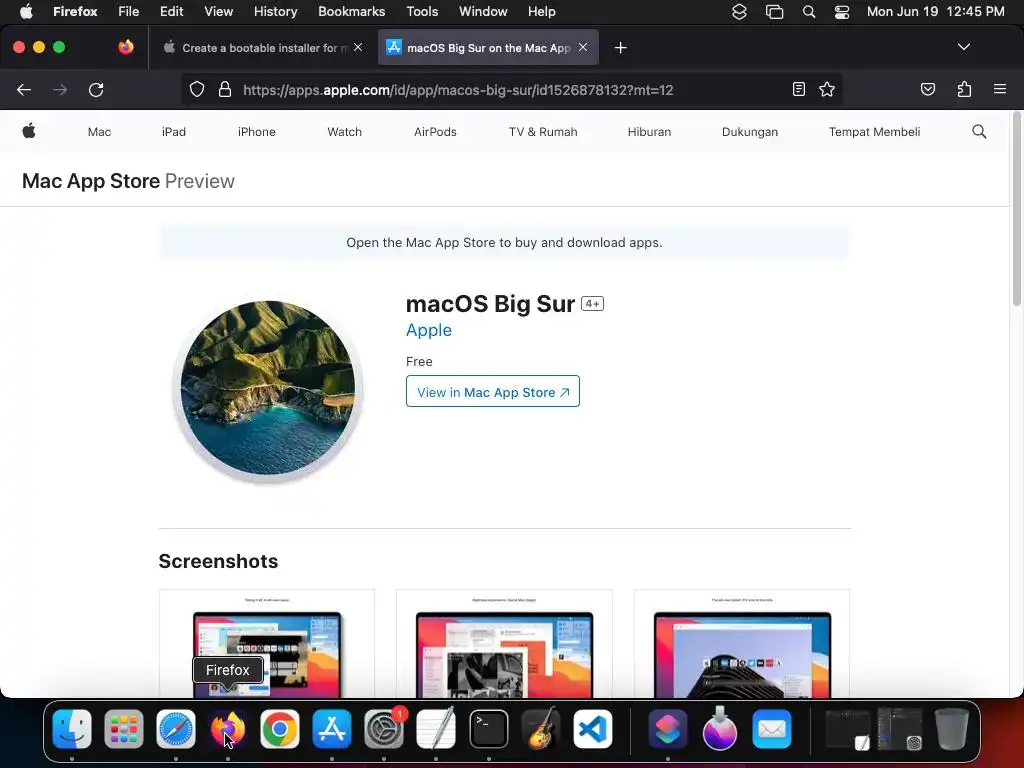Open Dukungan in the site navigation
1024x768 pixels.
750,132
